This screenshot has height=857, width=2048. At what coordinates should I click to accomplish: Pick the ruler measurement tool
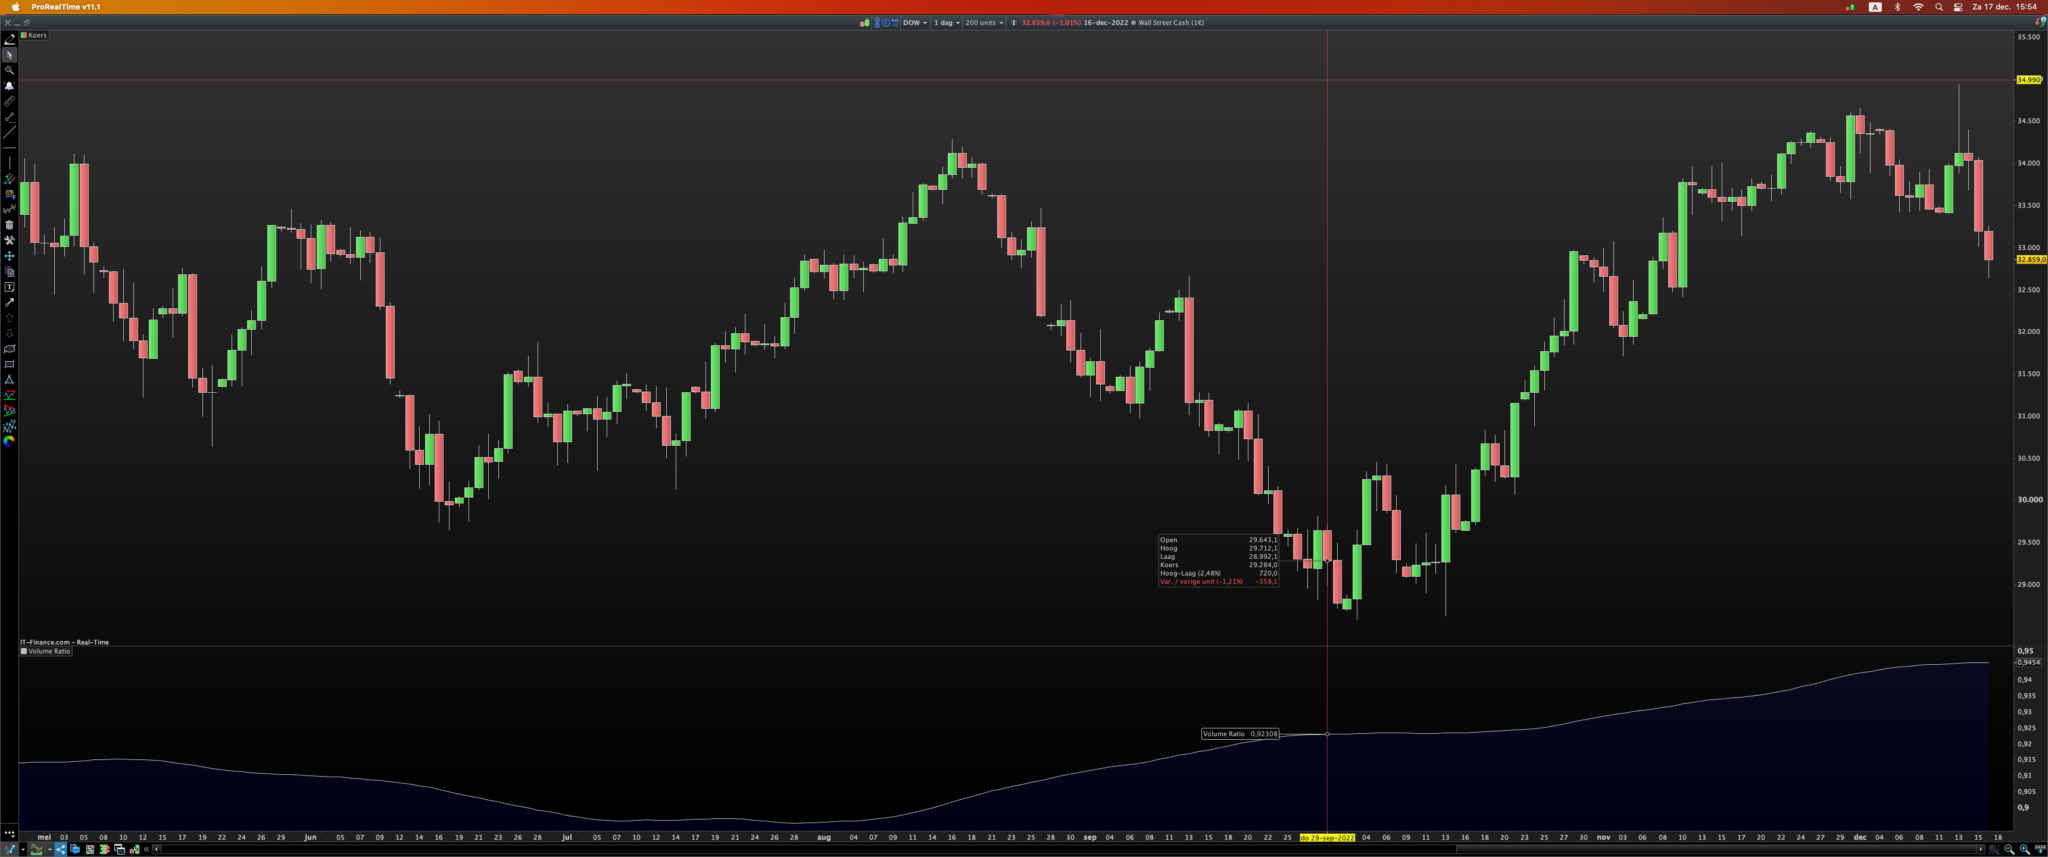[x=9, y=101]
